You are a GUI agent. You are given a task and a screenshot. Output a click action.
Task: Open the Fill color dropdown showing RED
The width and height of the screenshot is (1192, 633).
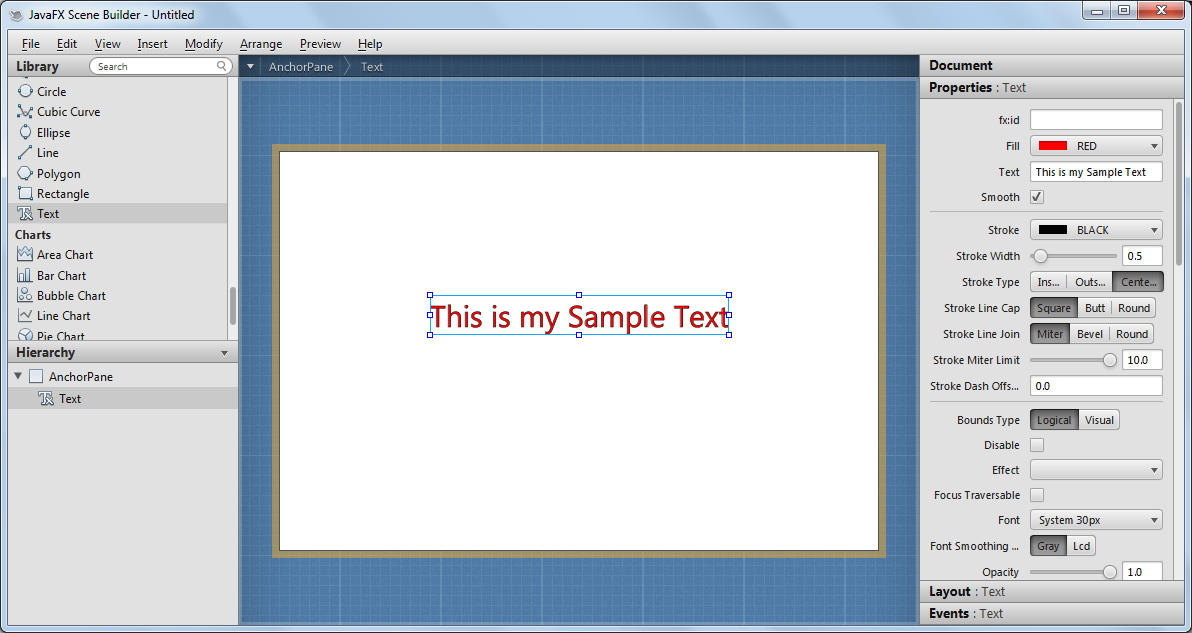pos(1096,145)
